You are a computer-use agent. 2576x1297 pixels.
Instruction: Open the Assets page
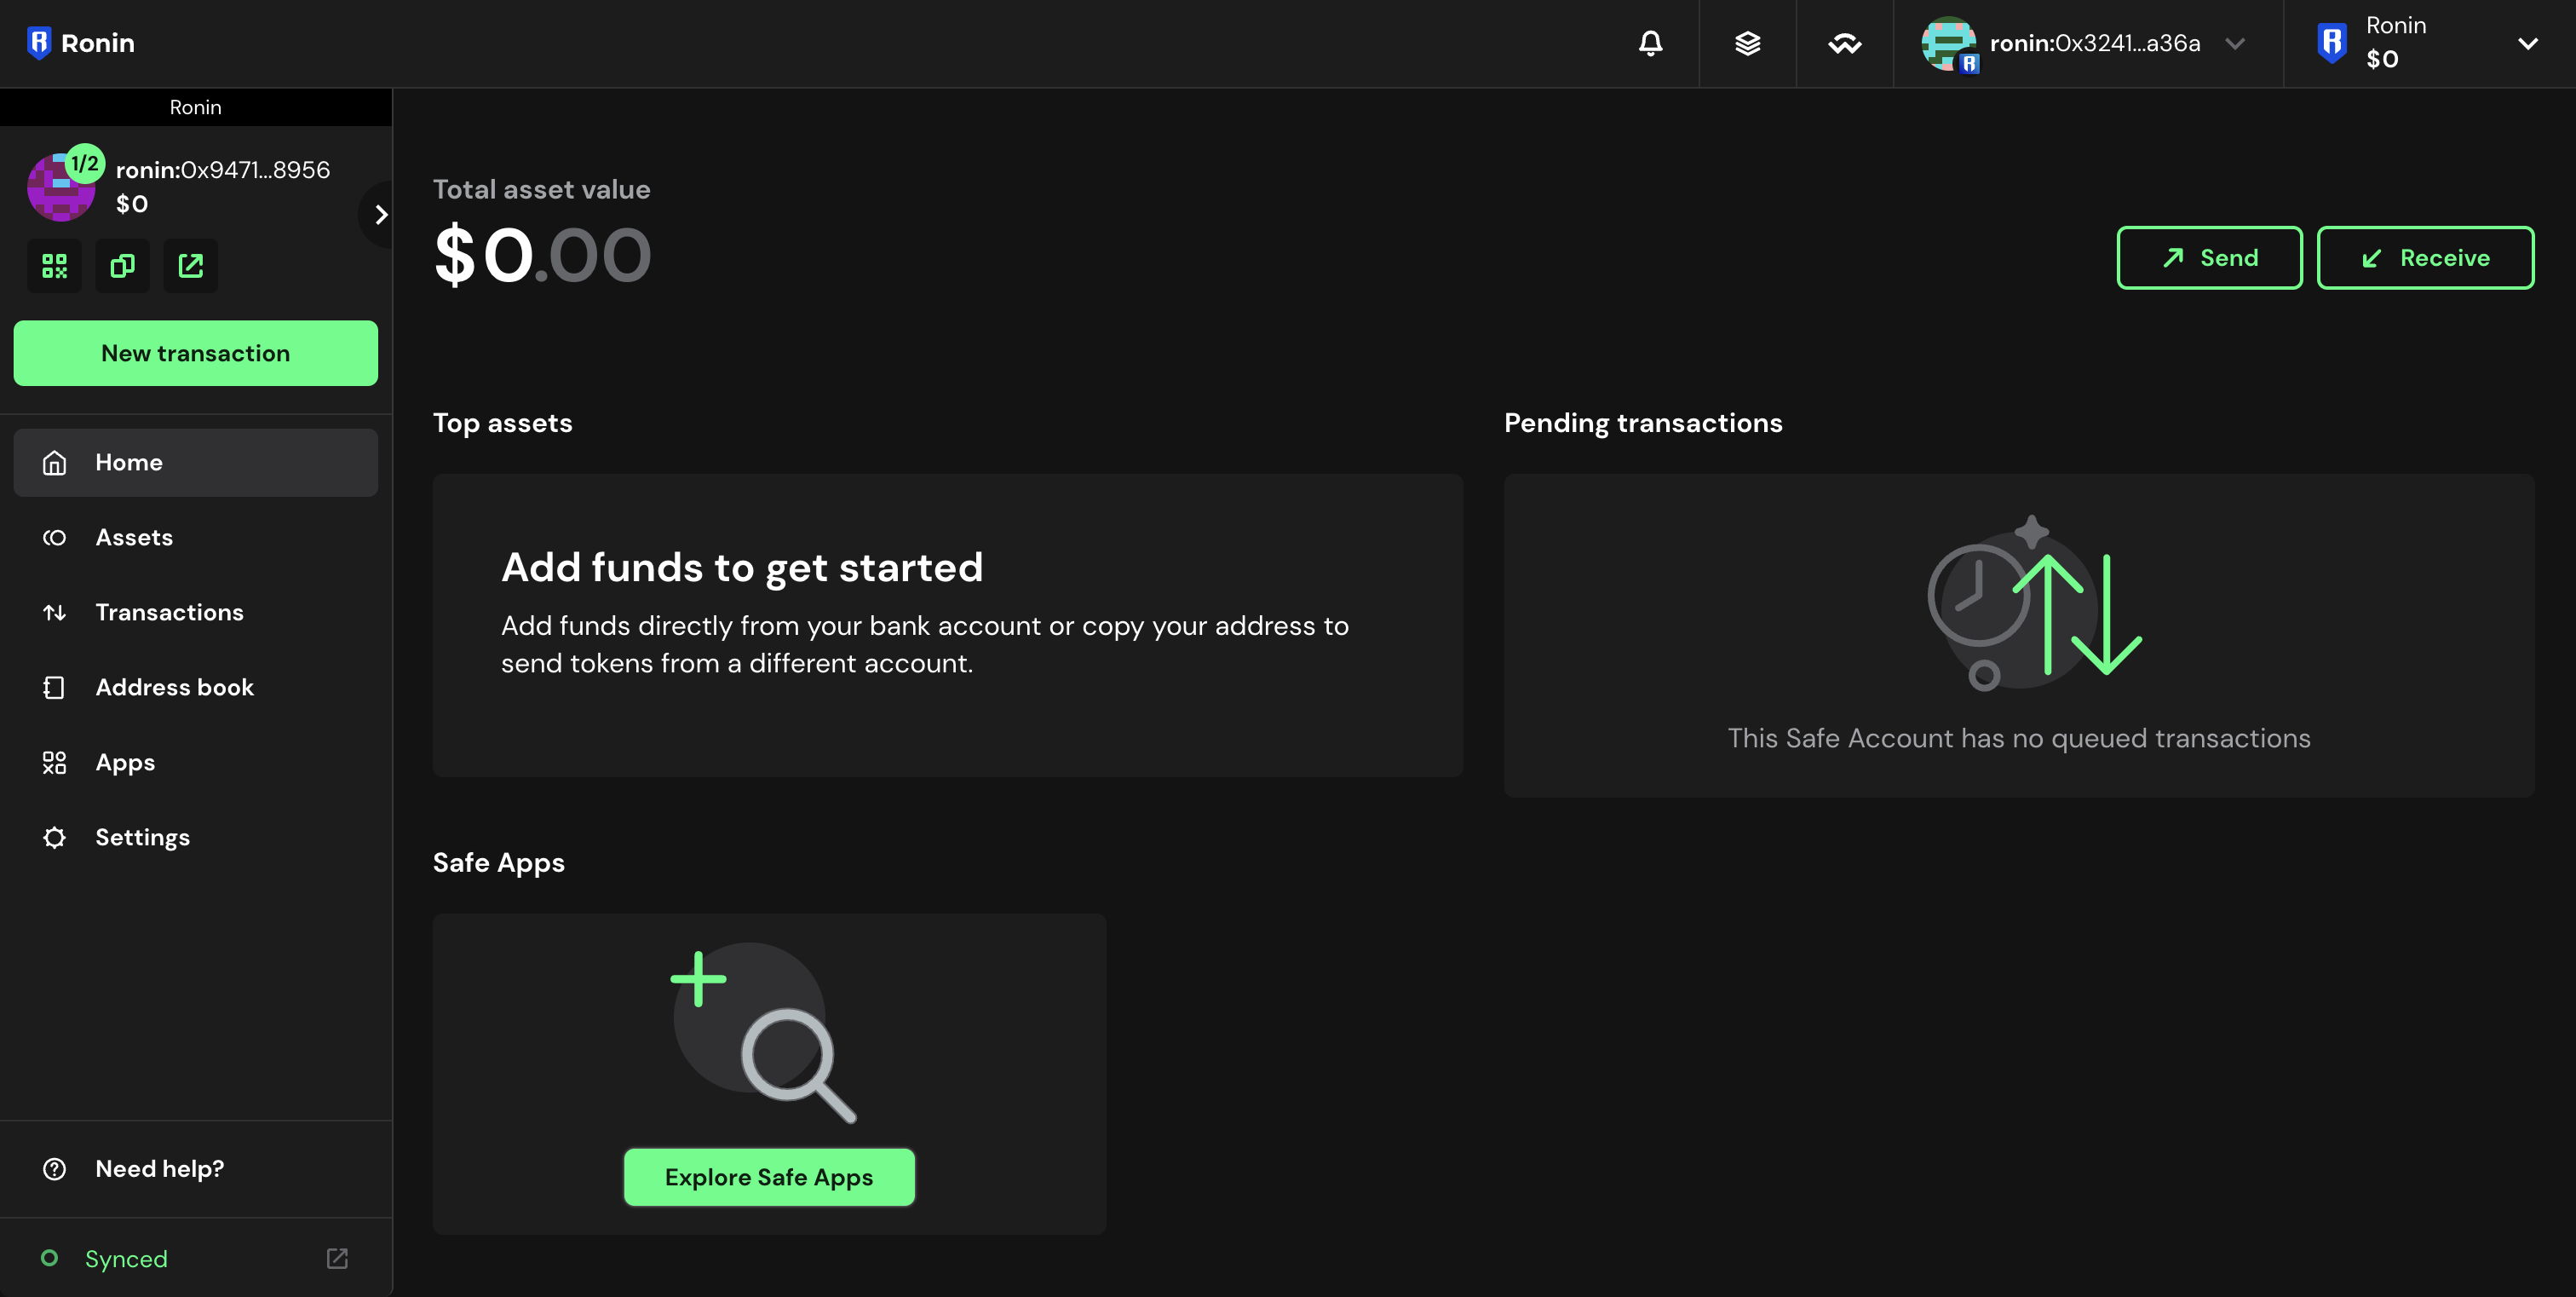pos(195,538)
